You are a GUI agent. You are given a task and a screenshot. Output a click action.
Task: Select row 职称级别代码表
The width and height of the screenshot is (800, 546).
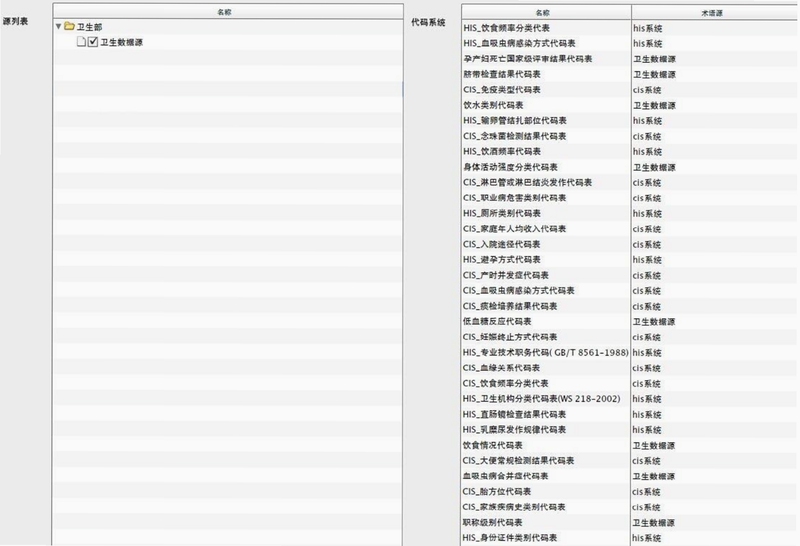click(630, 523)
